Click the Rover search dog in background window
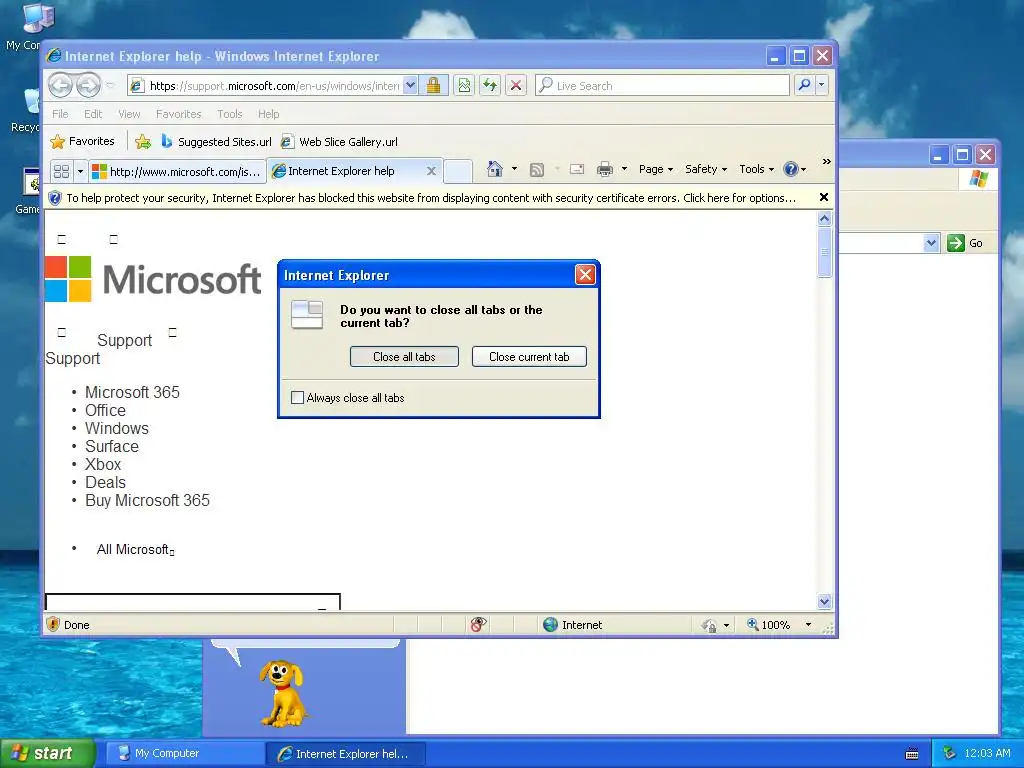 click(282, 693)
